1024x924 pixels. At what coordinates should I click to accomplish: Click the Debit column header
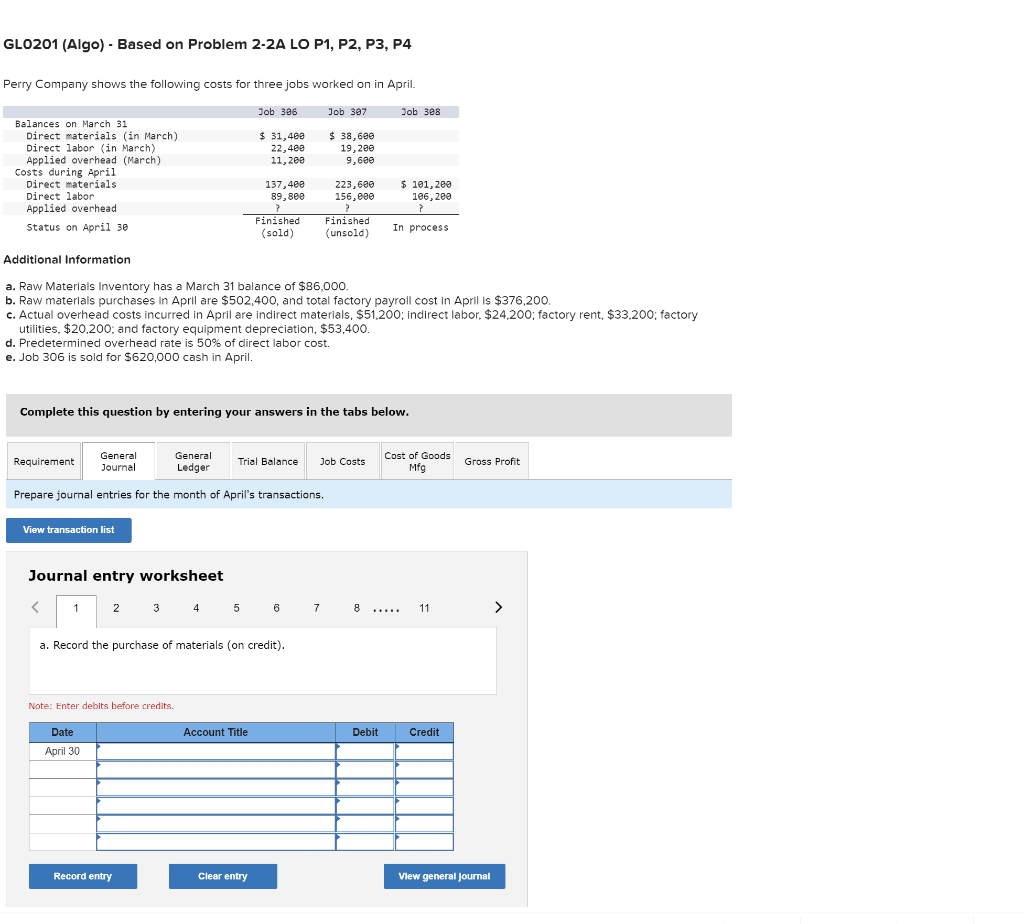365,733
